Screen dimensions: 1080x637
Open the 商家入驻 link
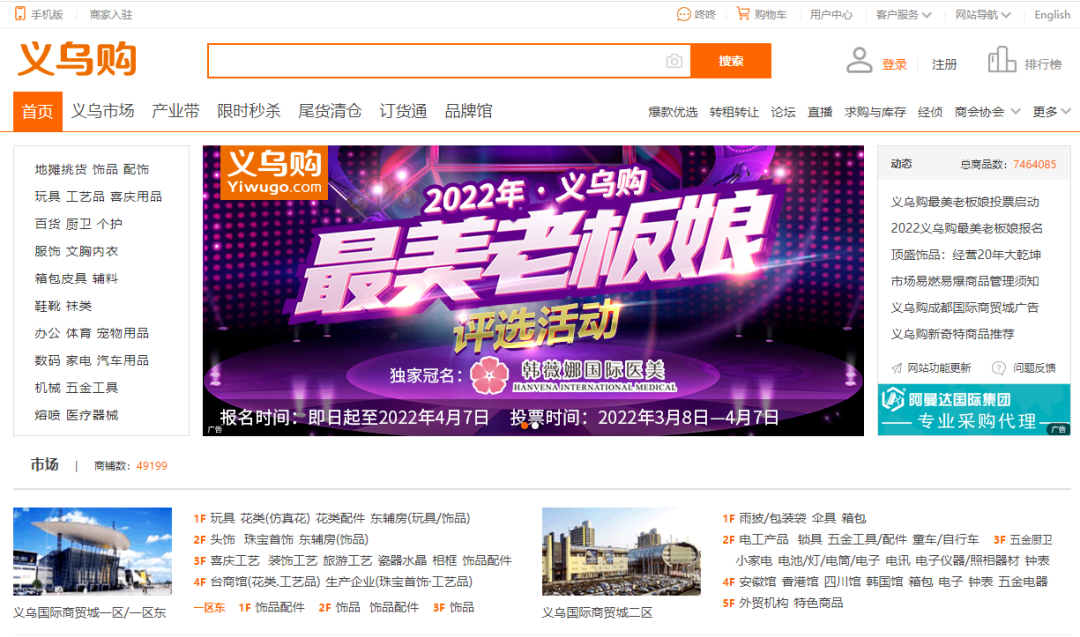point(111,14)
